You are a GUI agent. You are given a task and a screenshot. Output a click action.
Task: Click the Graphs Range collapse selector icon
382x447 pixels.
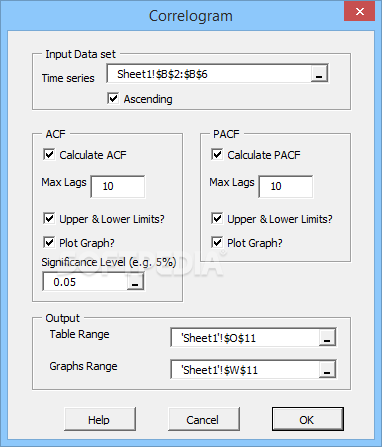pos(327,369)
